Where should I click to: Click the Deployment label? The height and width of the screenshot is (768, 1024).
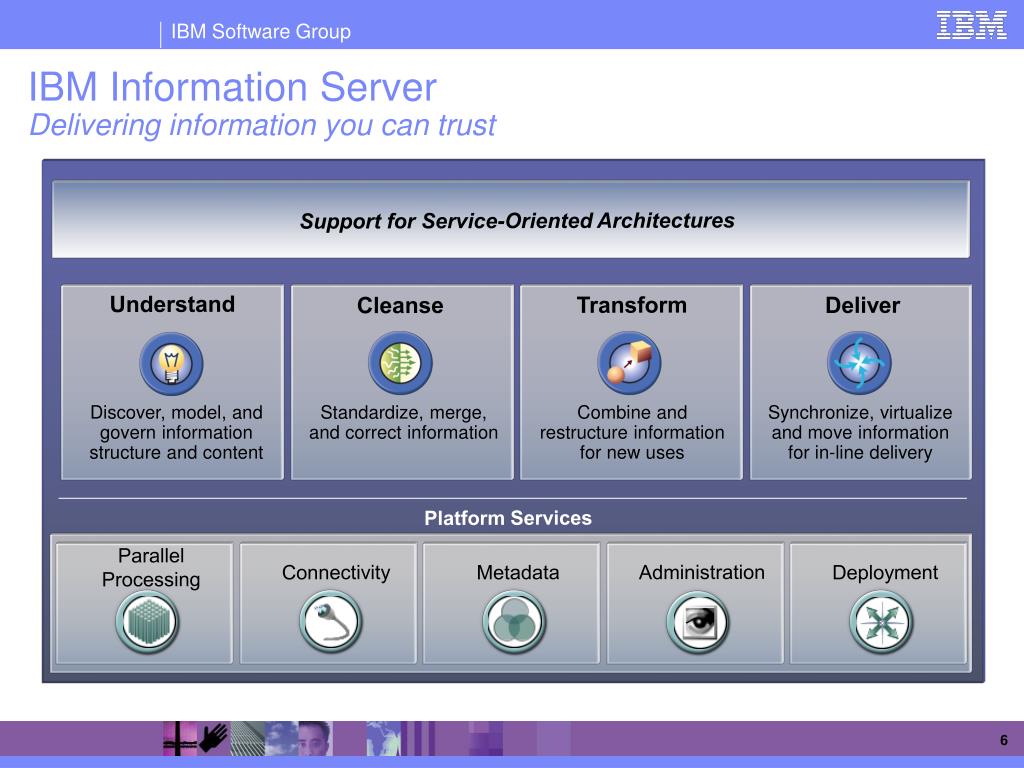coord(885,573)
